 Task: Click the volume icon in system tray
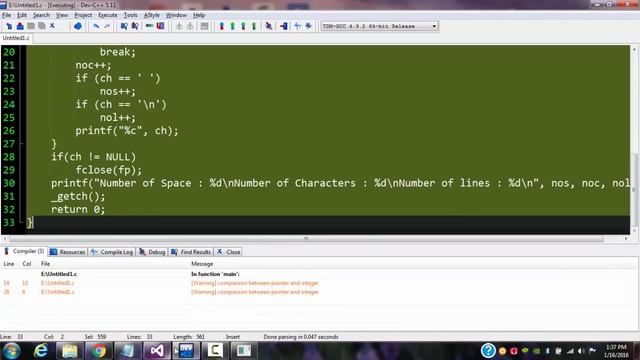click(x=581, y=351)
